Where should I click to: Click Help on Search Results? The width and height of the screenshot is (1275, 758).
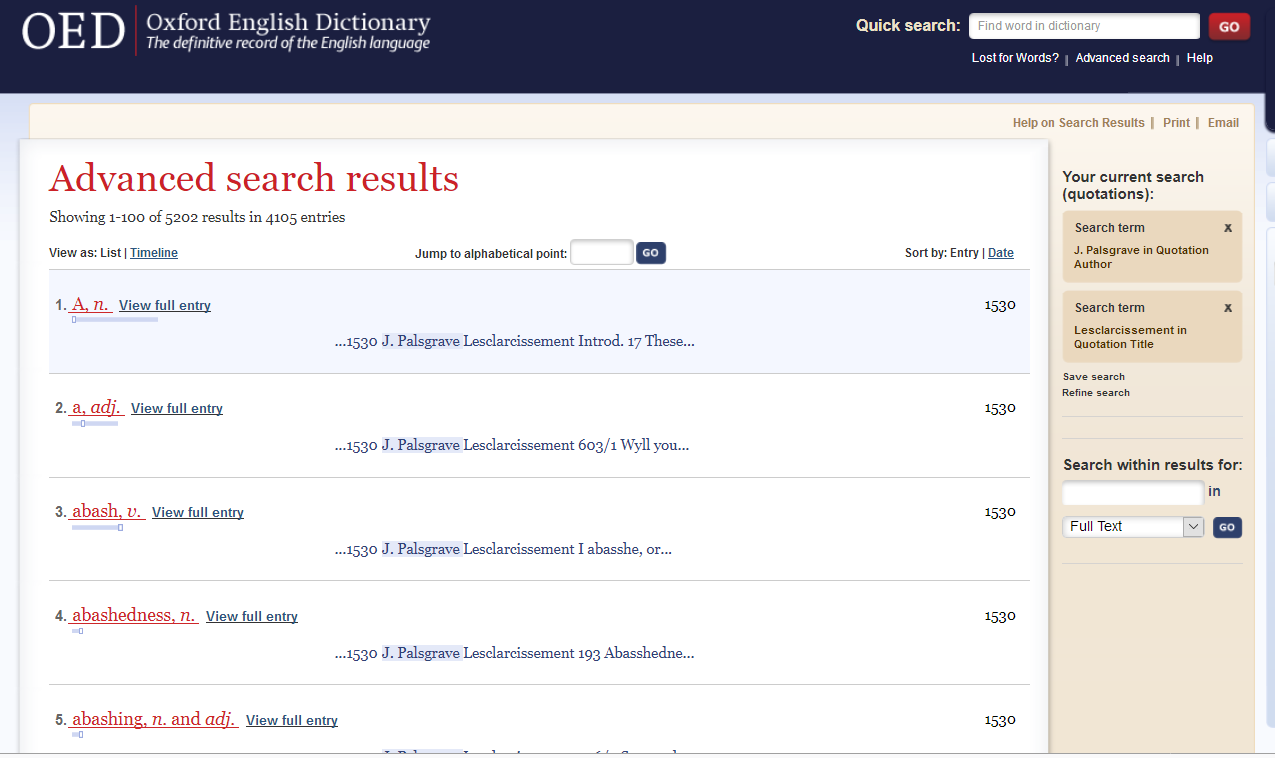pyautogui.click(x=1078, y=123)
